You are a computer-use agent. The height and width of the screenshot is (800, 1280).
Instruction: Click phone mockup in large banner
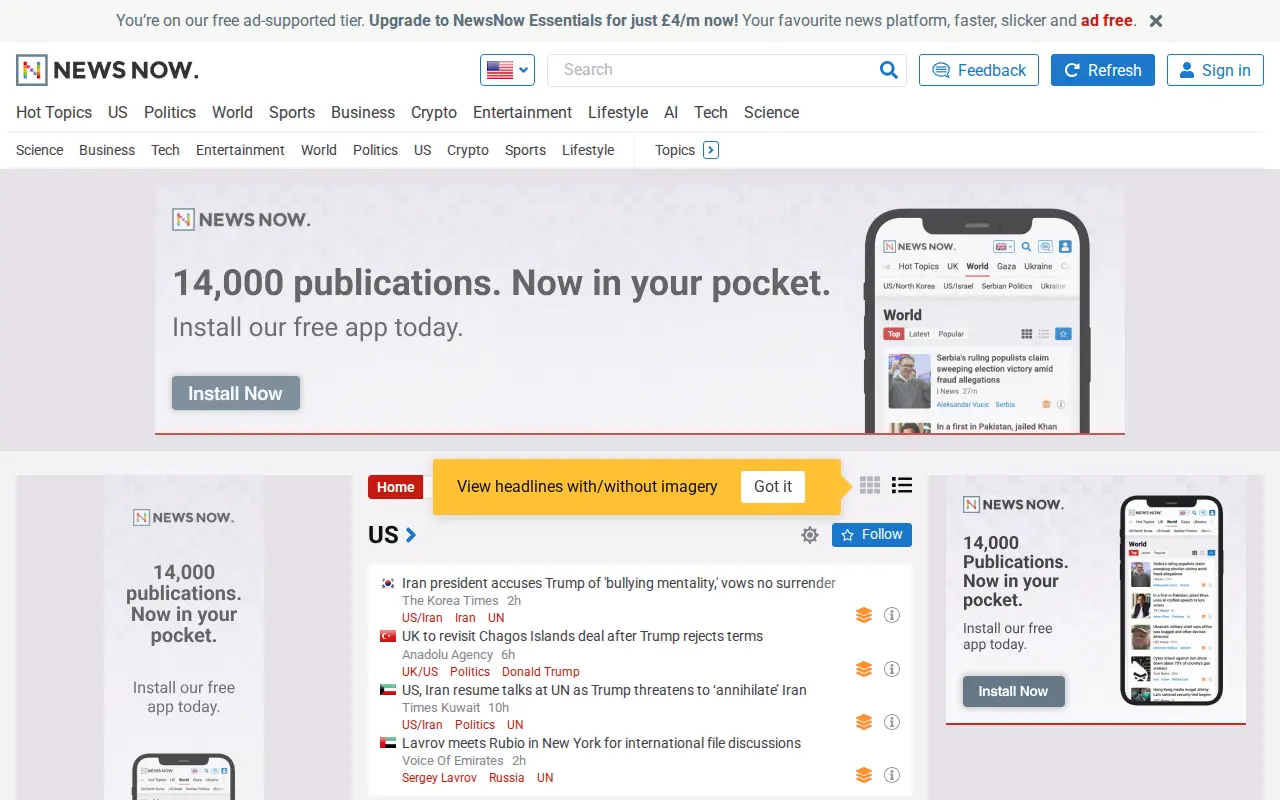pyautogui.click(x=977, y=321)
